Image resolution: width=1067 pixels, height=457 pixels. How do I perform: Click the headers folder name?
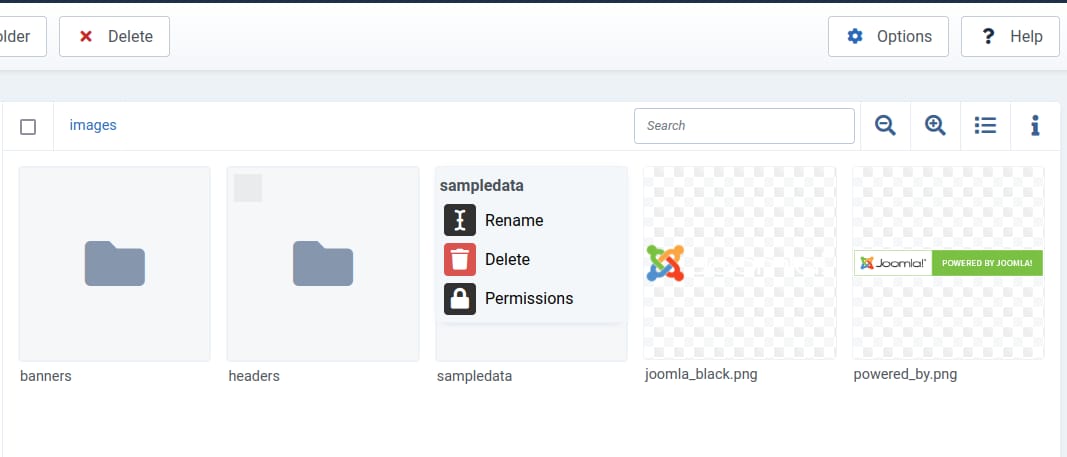tap(254, 376)
